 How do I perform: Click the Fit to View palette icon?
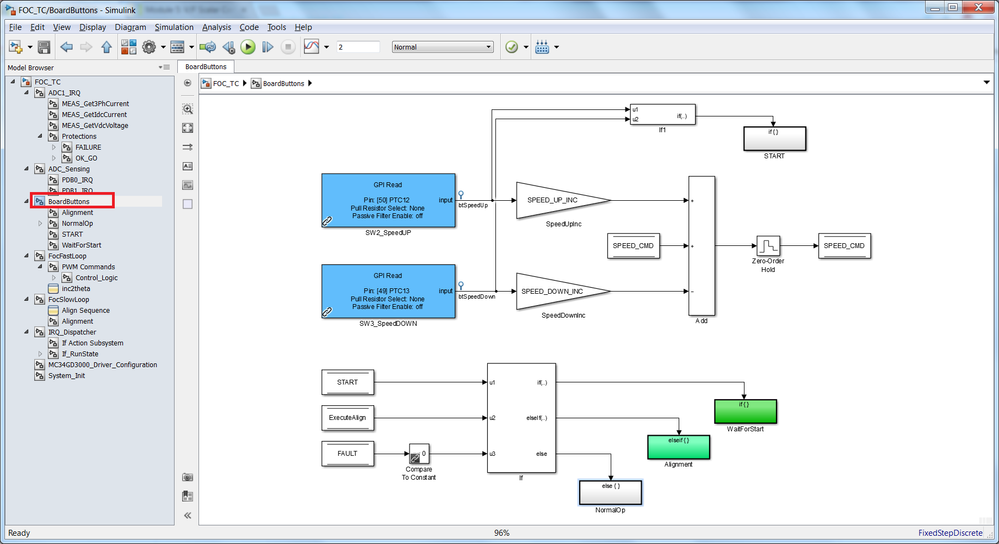[x=187, y=128]
